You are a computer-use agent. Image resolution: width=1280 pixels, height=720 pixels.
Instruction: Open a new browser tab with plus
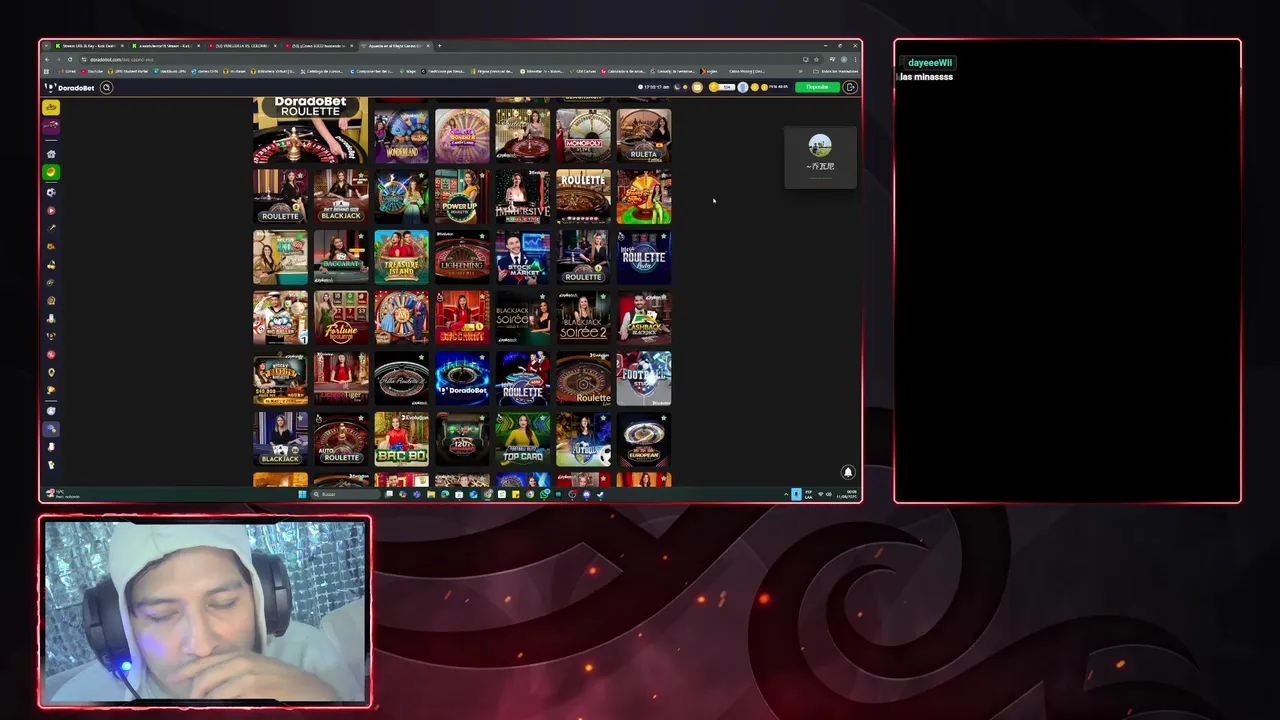[x=439, y=45]
